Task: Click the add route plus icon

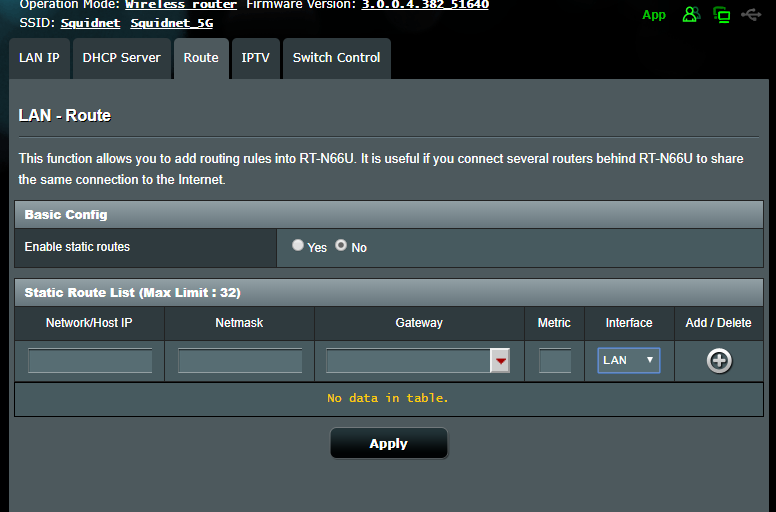Action: (719, 361)
